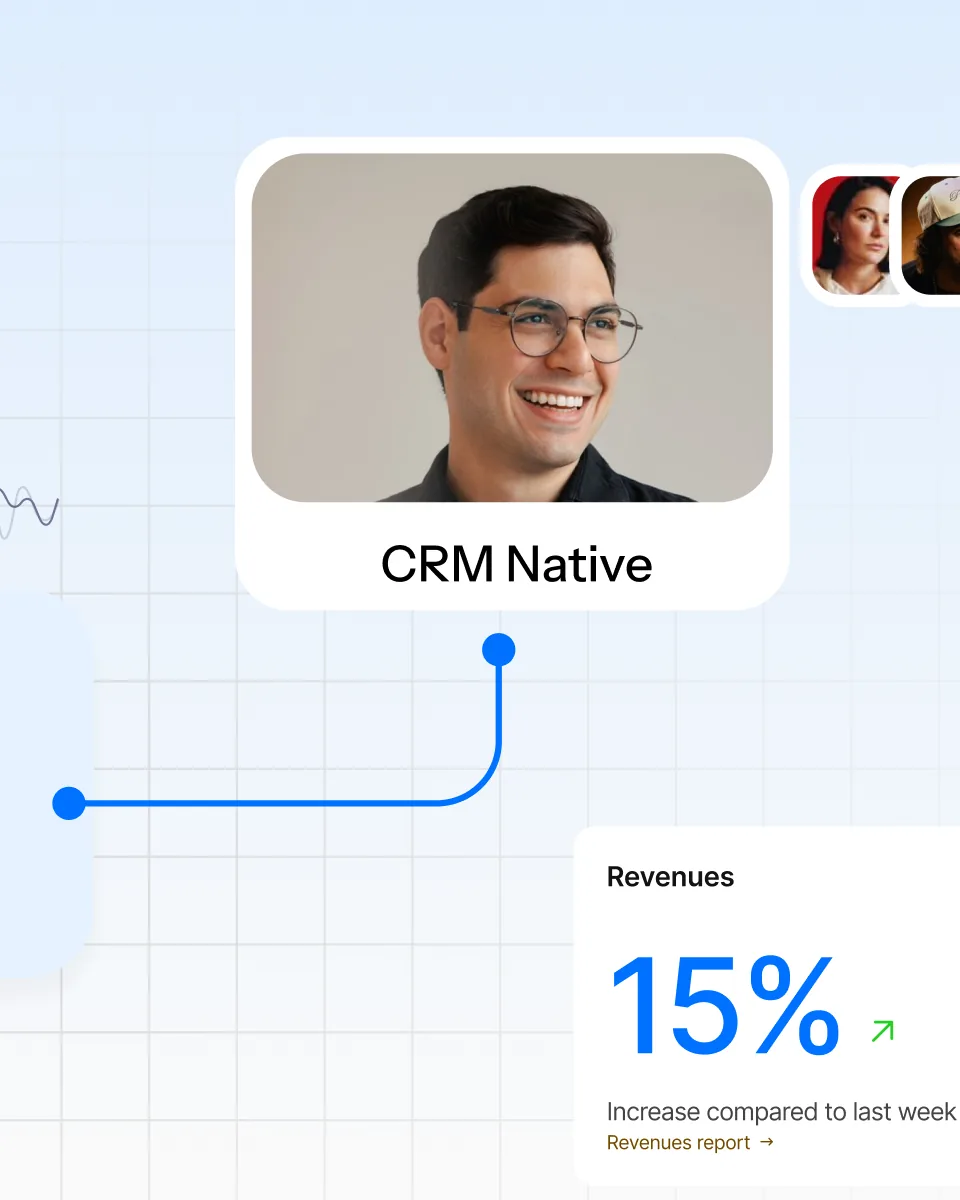960x1200 pixels.
Task: Click the blue connector dot under CRM Native
Action: pyautogui.click(x=498, y=650)
